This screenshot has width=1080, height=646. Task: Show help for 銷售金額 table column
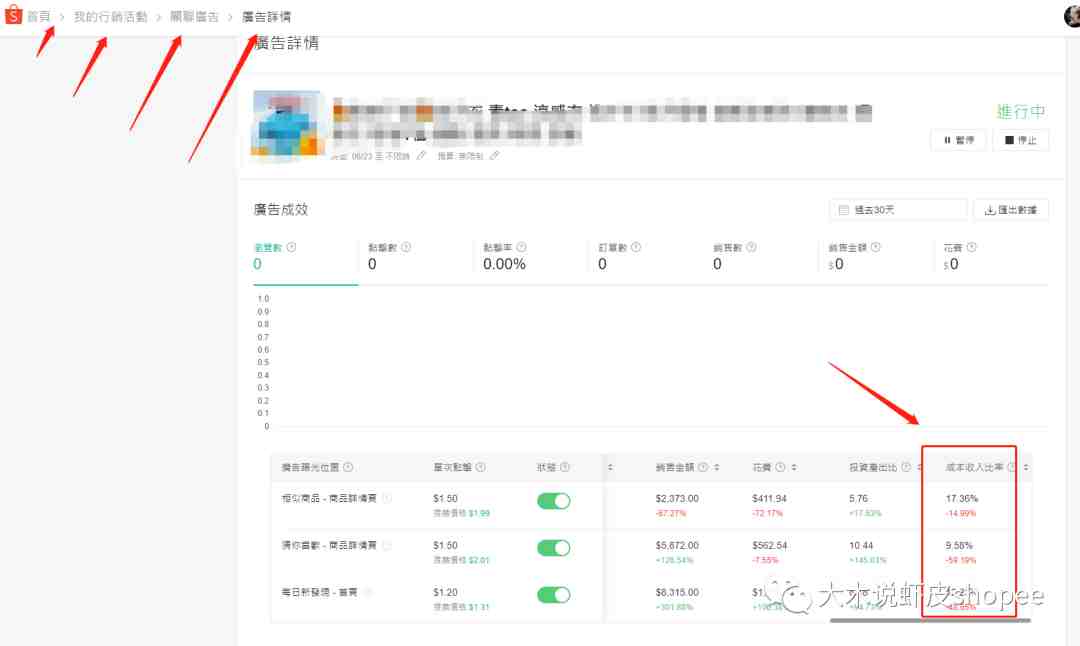pos(703,467)
